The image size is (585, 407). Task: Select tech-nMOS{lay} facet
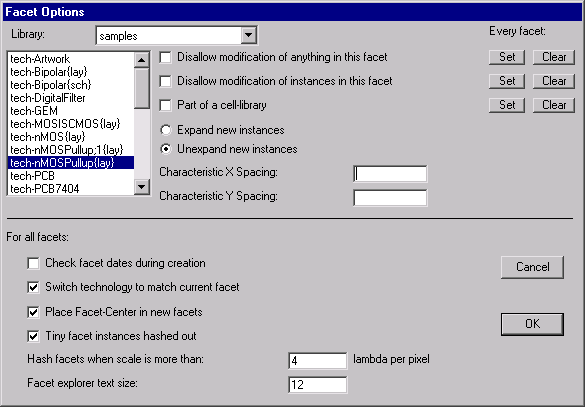[71, 137]
